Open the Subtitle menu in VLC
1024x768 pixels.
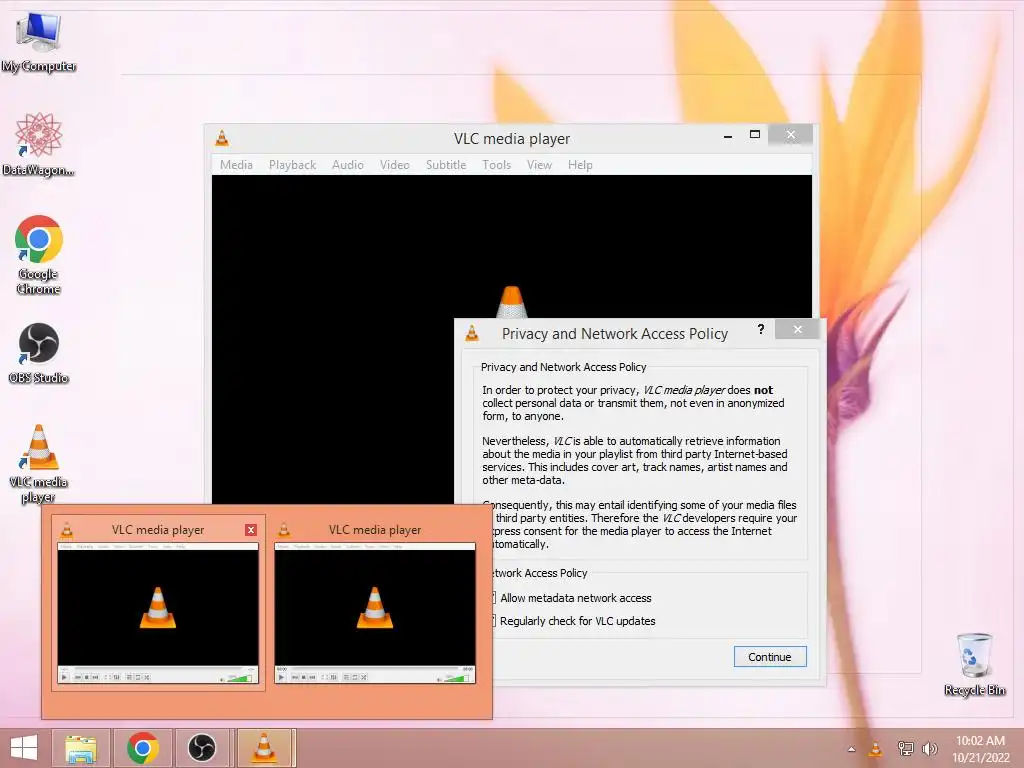pos(446,165)
